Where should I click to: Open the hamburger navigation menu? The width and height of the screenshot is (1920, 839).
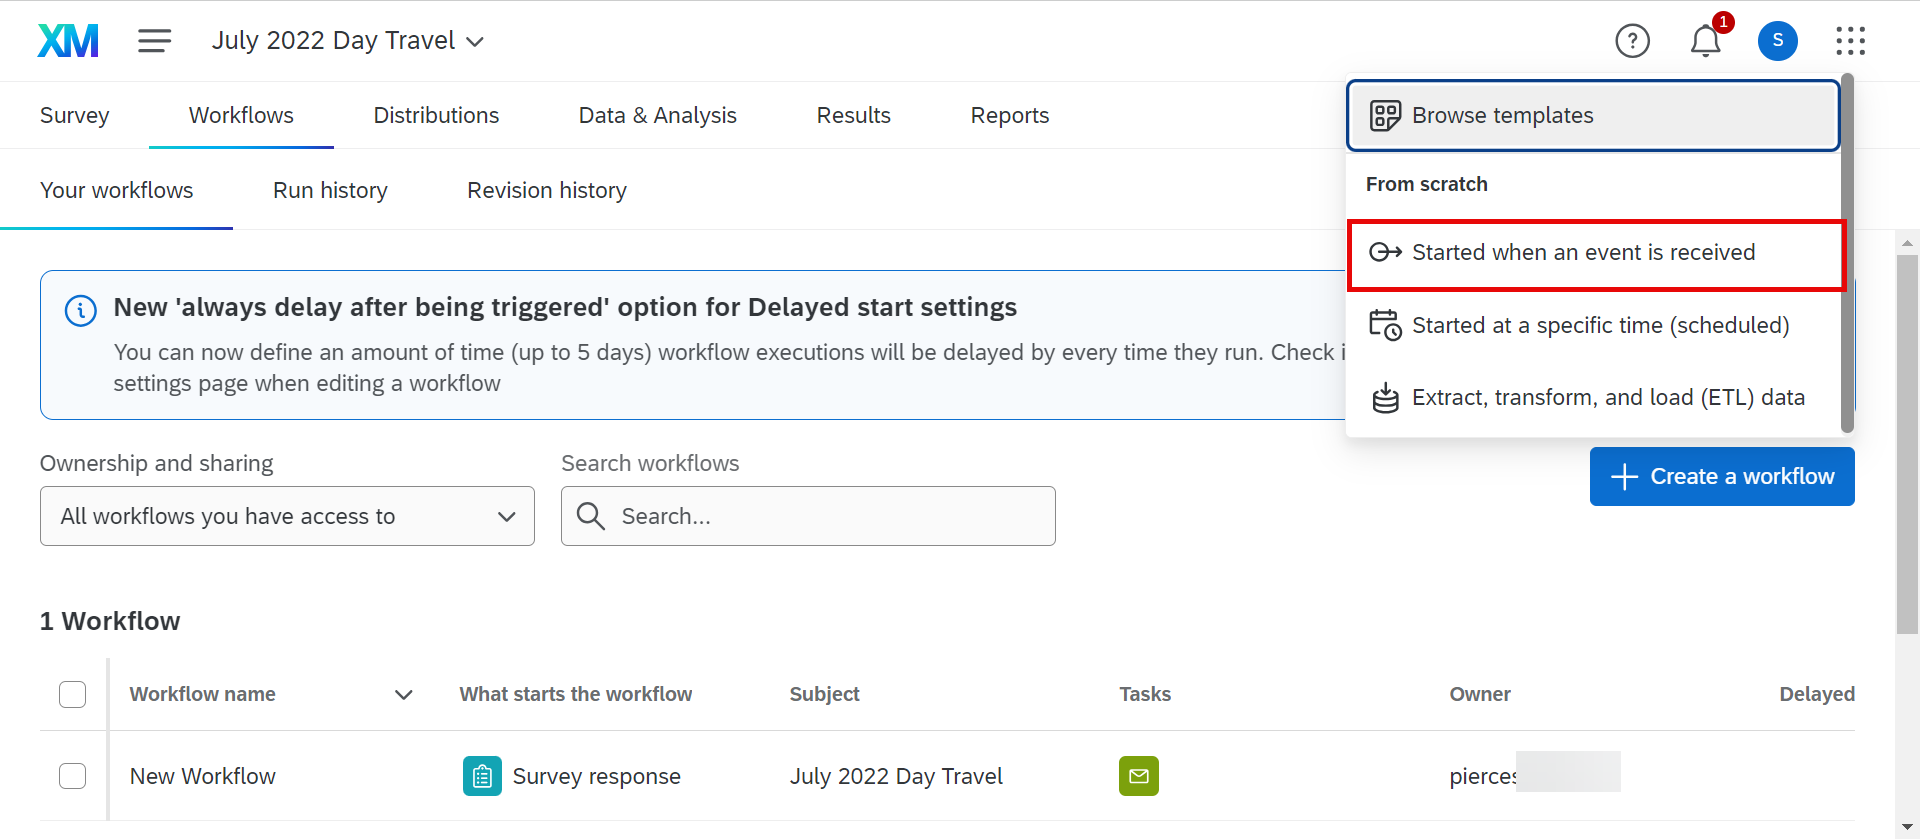[154, 41]
